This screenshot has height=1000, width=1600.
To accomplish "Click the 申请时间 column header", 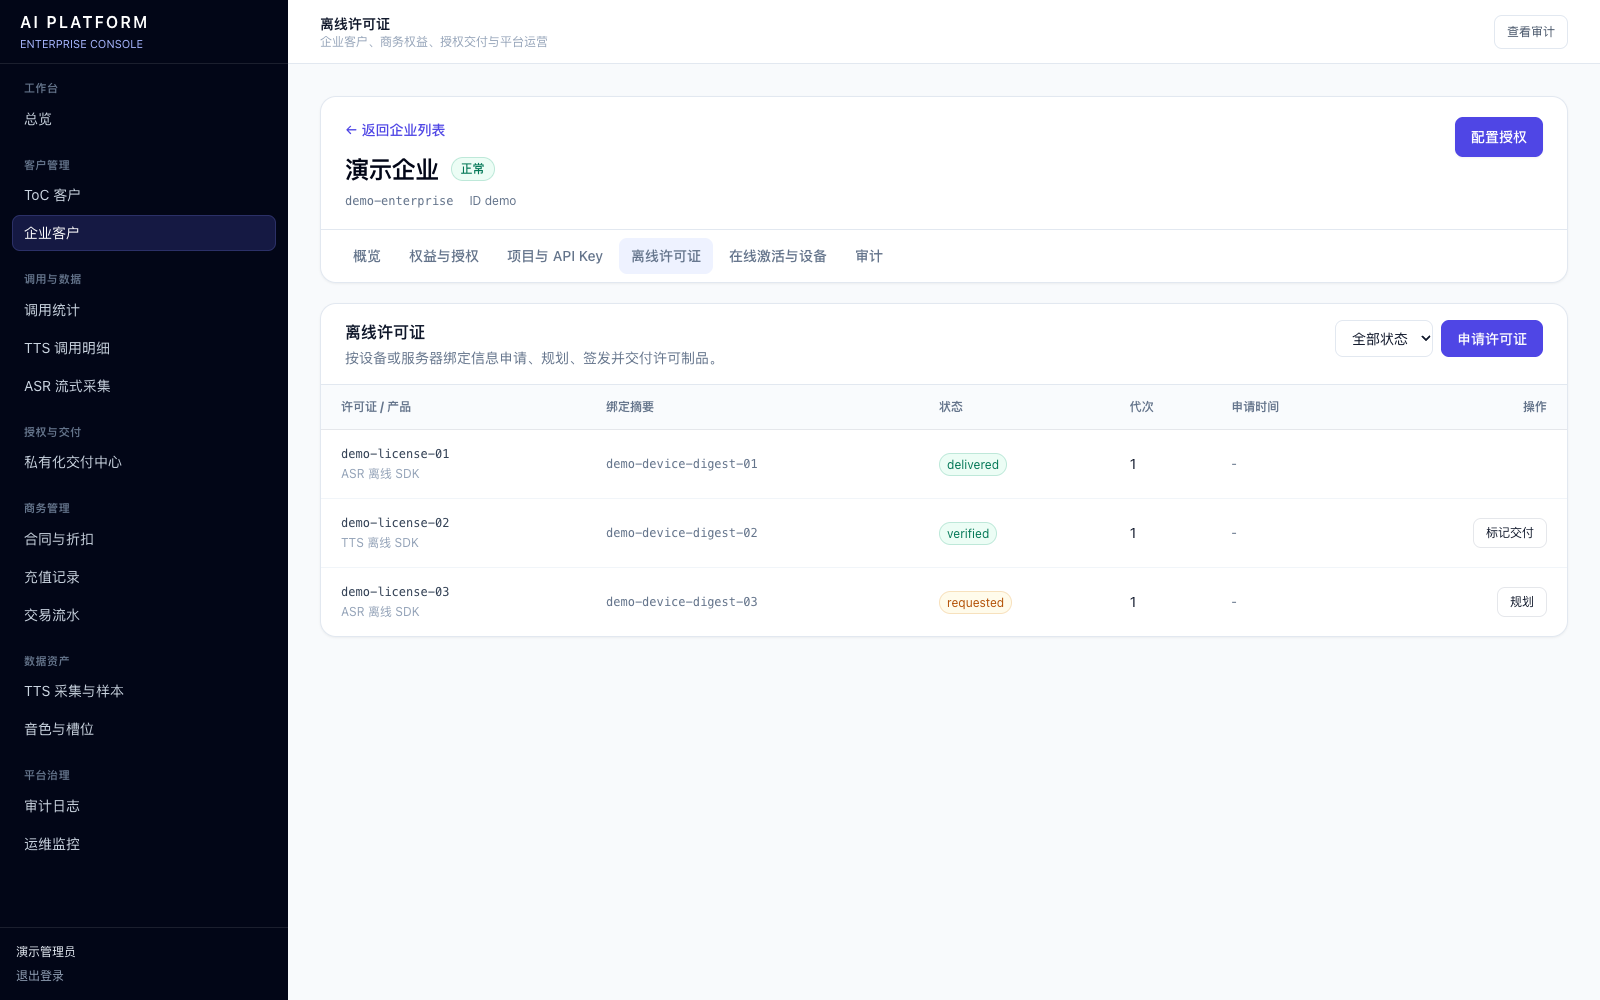I will pyautogui.click(x=1255, y=407).
